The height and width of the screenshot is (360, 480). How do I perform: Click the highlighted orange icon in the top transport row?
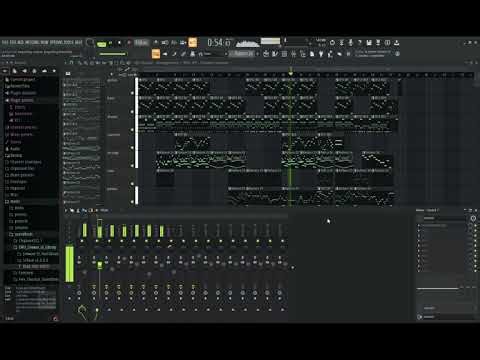click(193, 43)
